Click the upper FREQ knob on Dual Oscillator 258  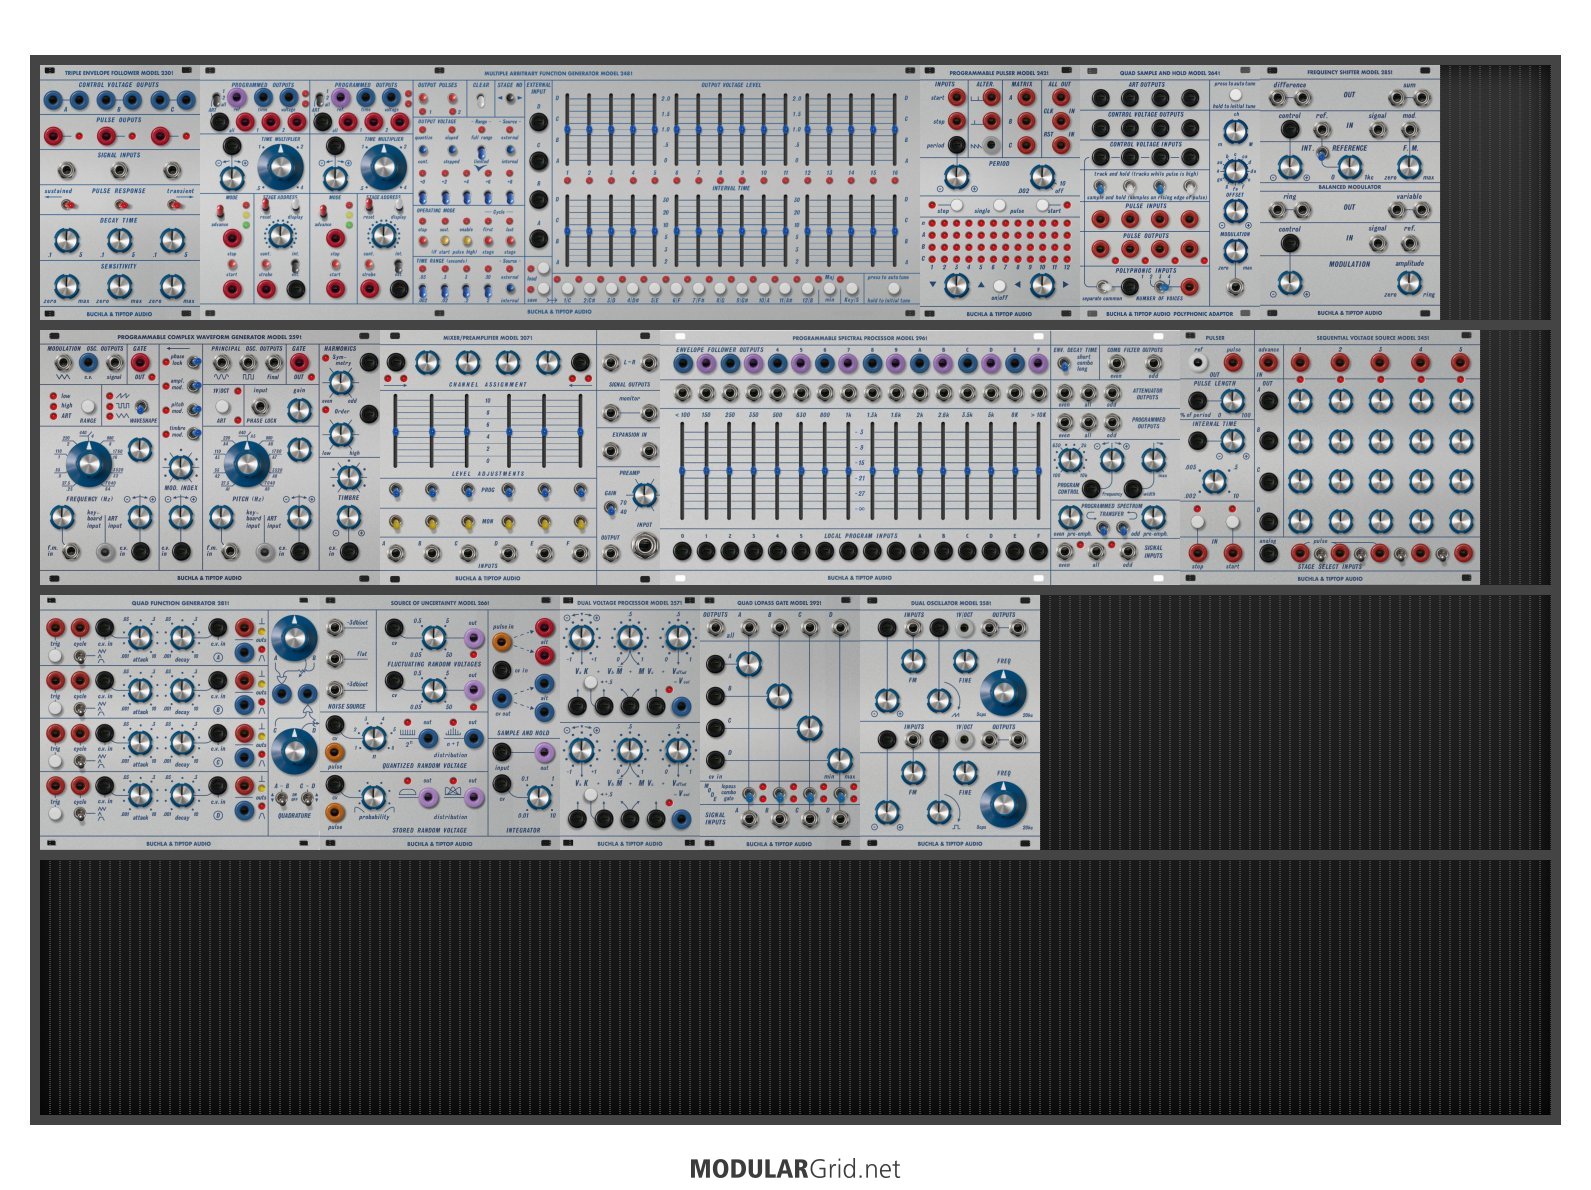[x=1003, y=692]
